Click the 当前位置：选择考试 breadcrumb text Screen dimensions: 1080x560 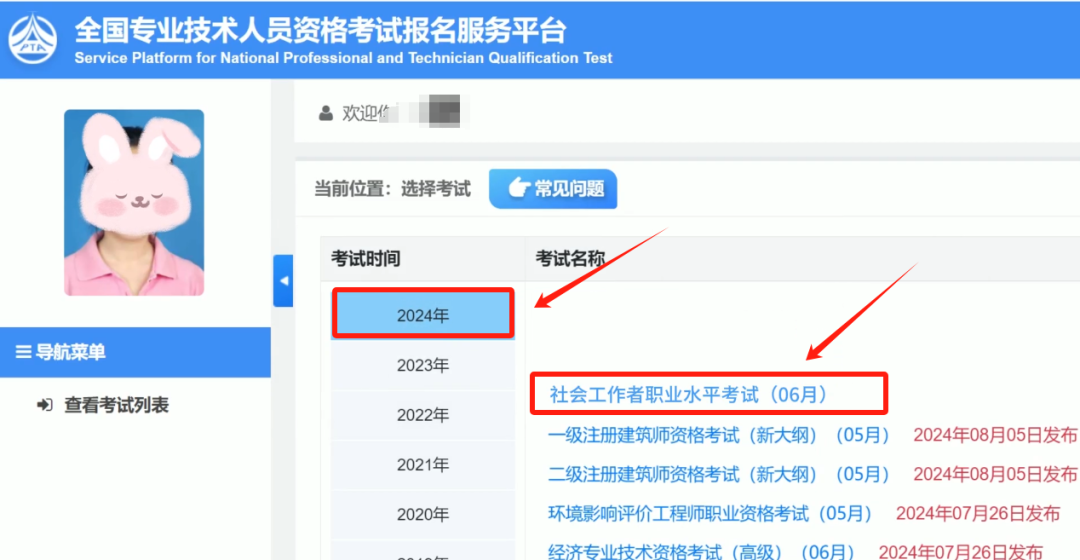(393, 189)
